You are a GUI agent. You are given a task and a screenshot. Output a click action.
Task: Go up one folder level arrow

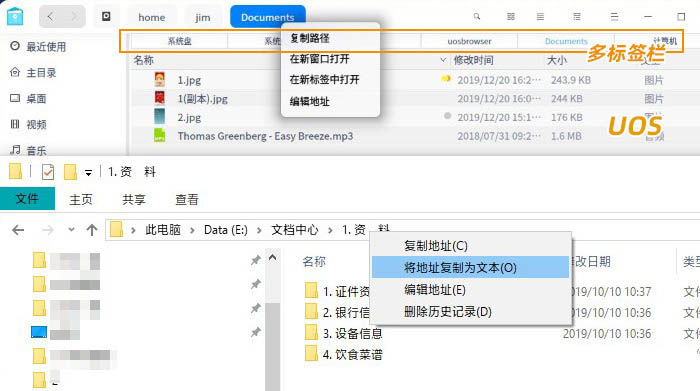pos(92,230)
